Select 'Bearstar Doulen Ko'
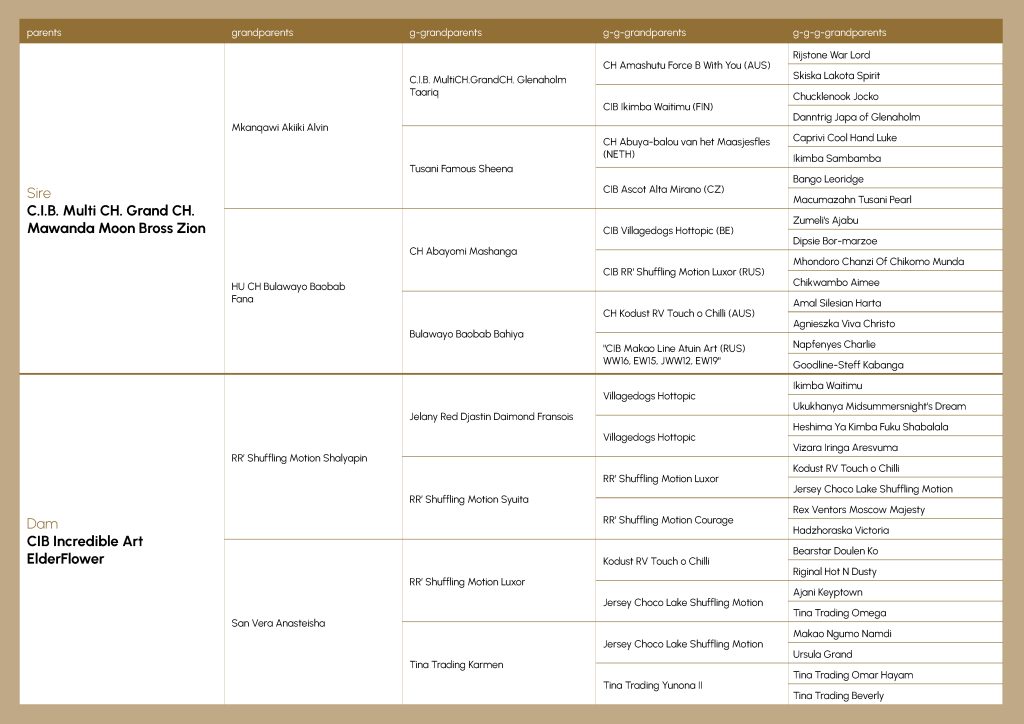This screenshot has width=1024, height=724. [x=835, y=551]
